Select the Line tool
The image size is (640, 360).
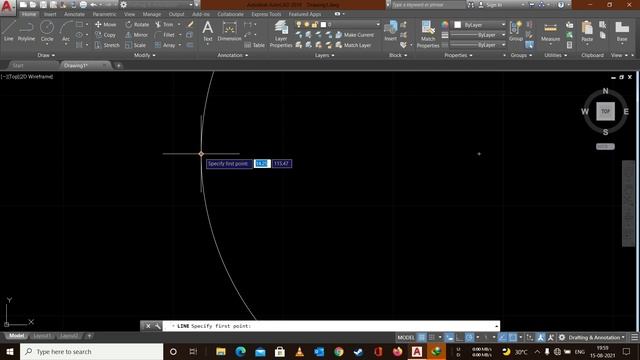[x=9, y=31]
